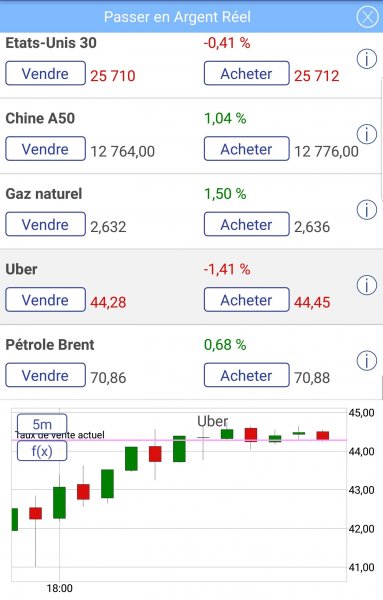
Task: Click Vendre for Gaz naturel
Action: (45, 224)
